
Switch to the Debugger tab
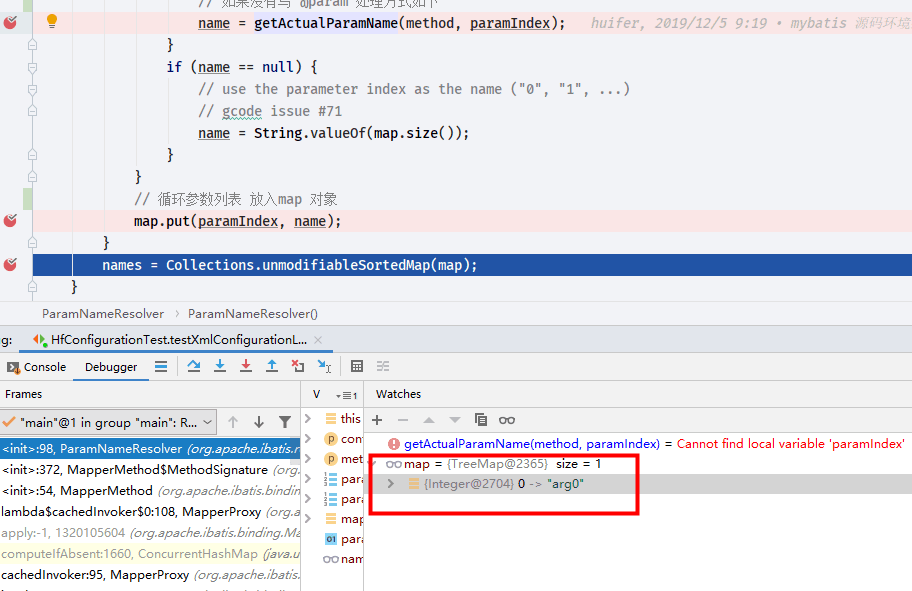tap(111, 367)
